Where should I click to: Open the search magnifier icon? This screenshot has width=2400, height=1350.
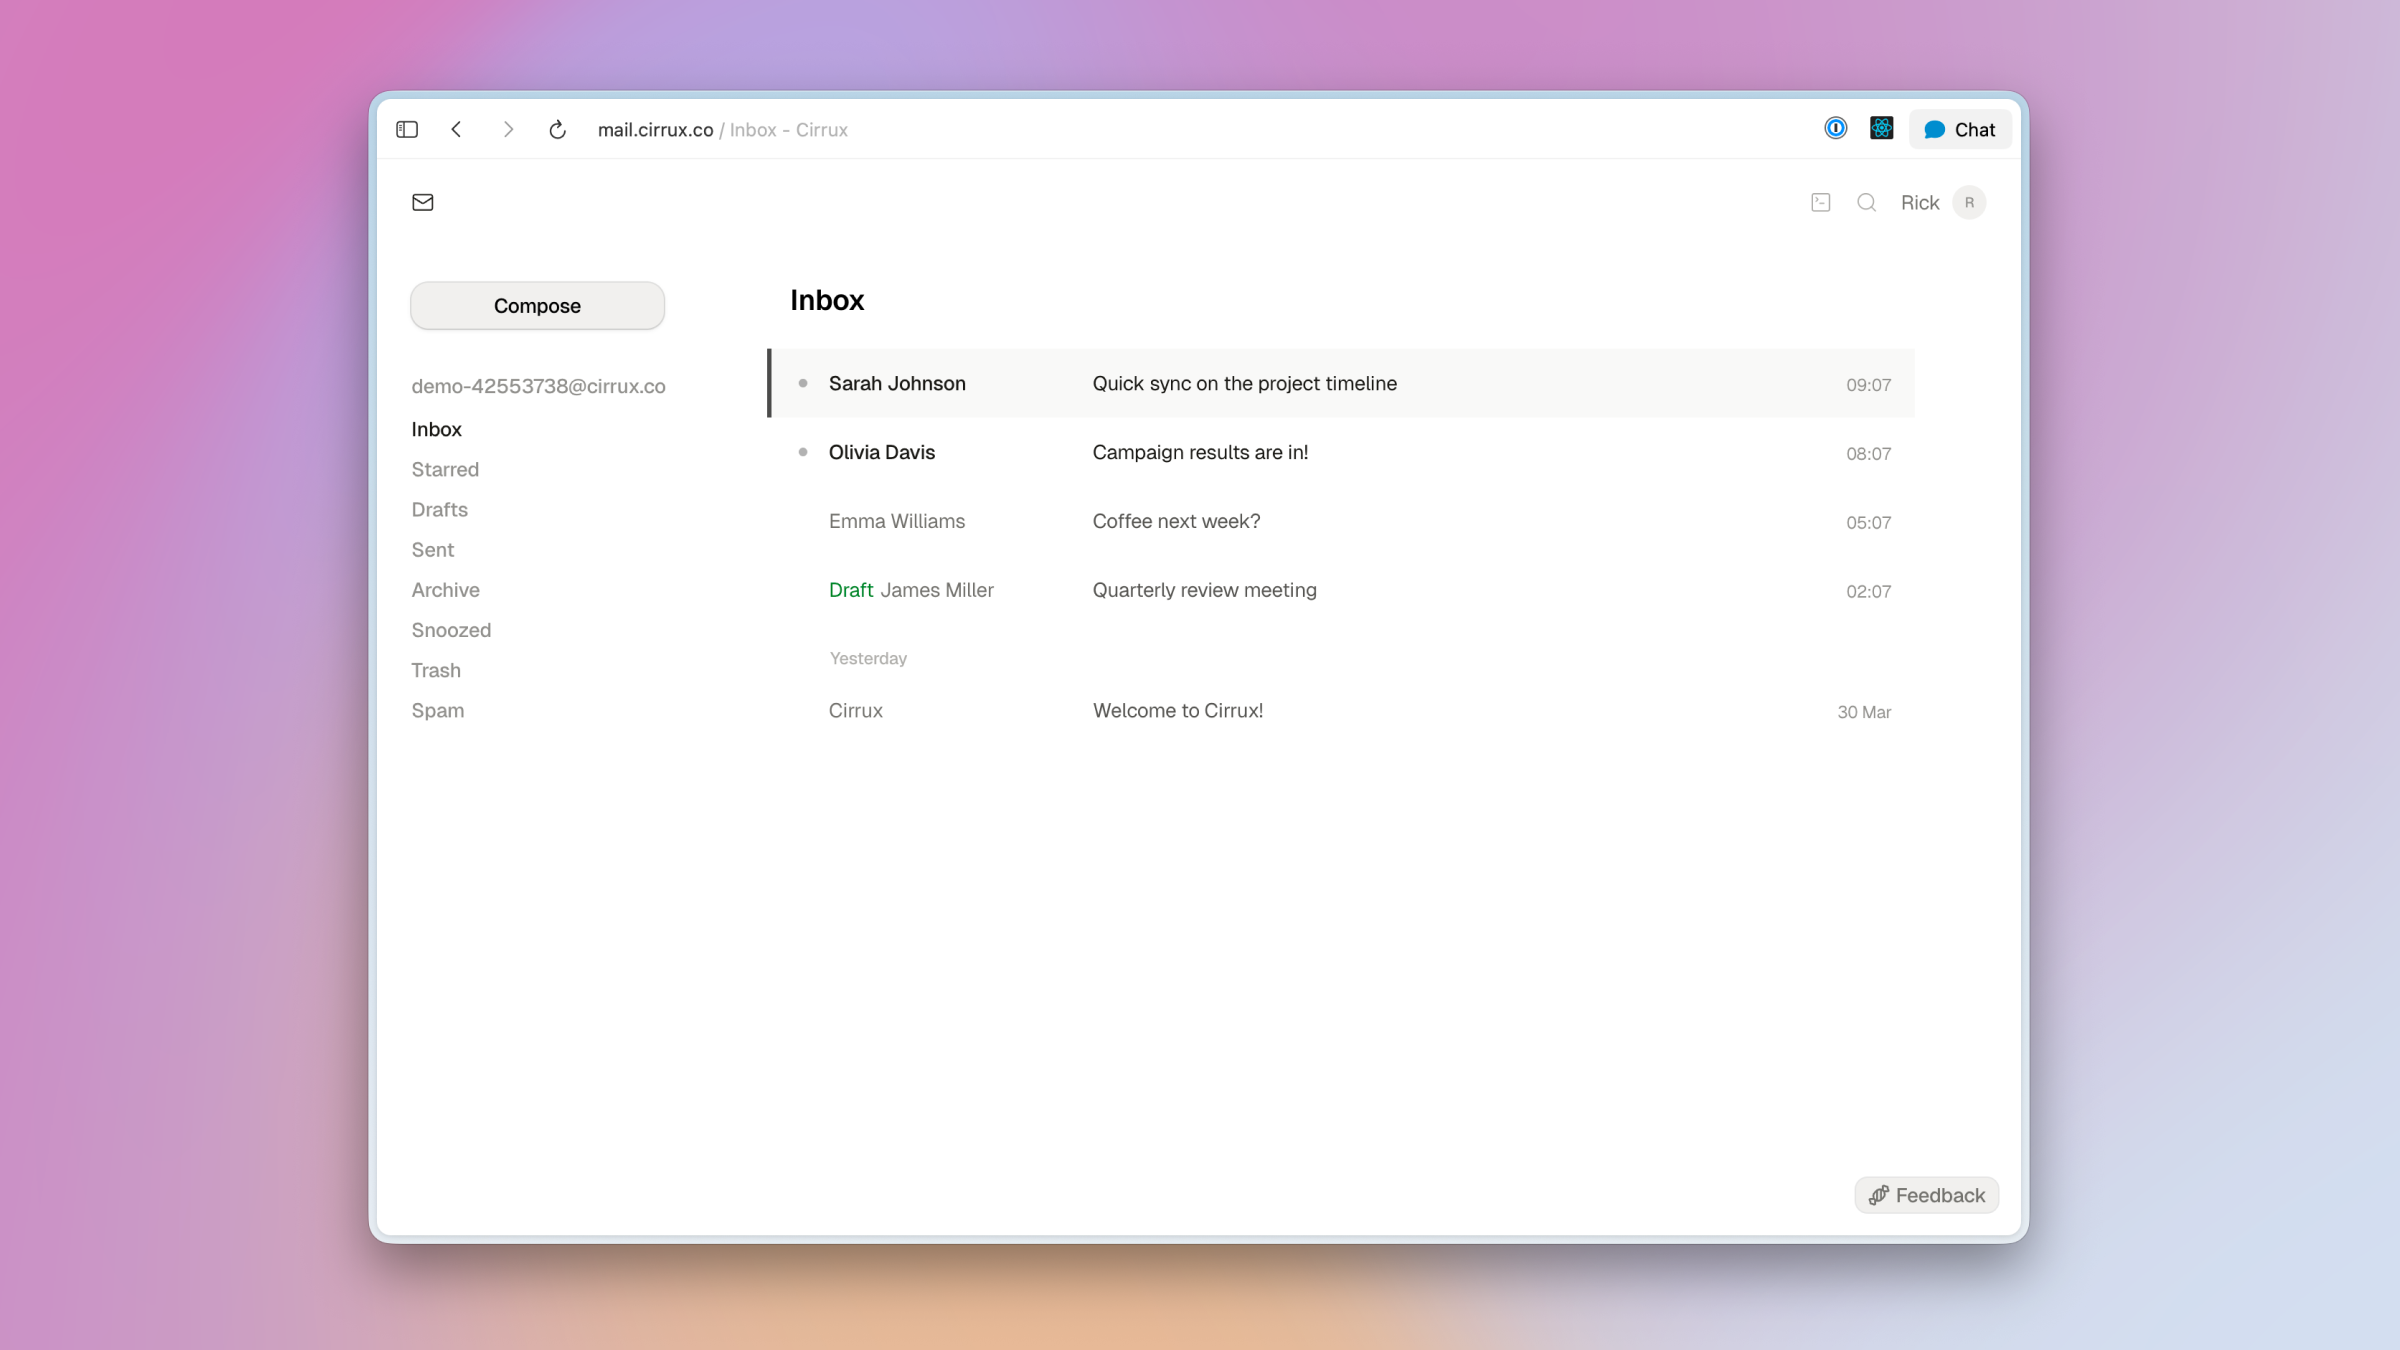[x=1866, y=202]
